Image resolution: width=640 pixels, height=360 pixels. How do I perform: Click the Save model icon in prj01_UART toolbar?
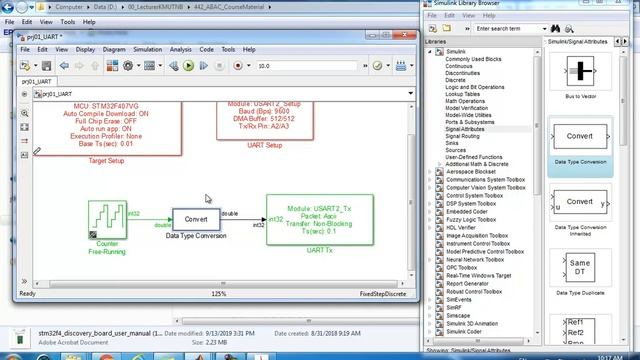coord(47,66)
